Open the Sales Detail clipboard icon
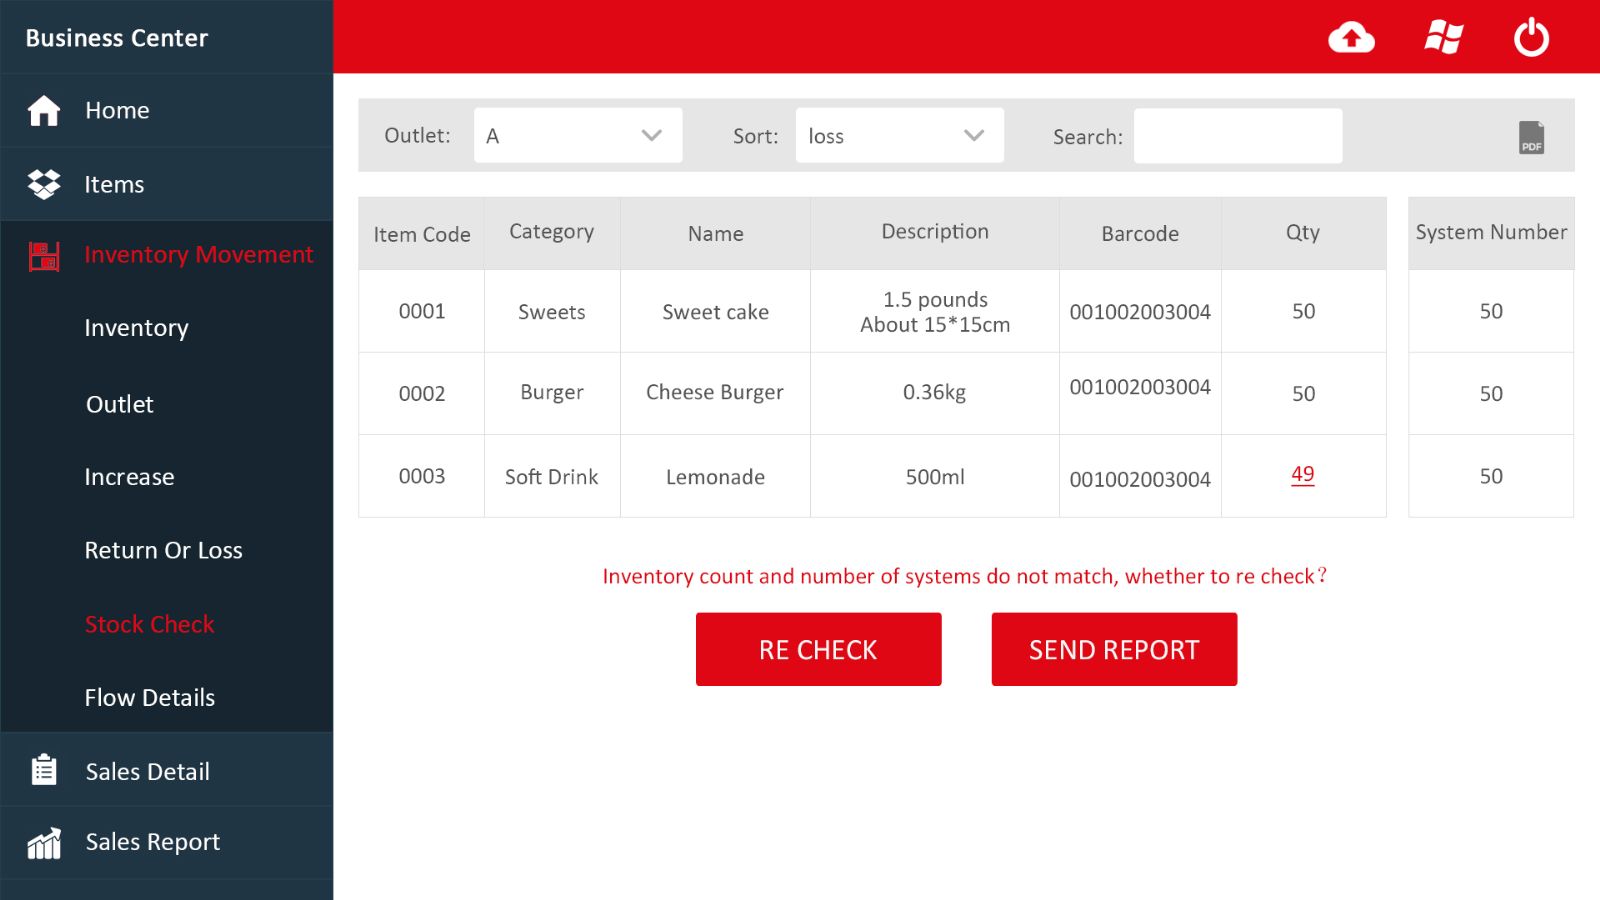This screenshot has width=1600, height=900. coord(44,770)
